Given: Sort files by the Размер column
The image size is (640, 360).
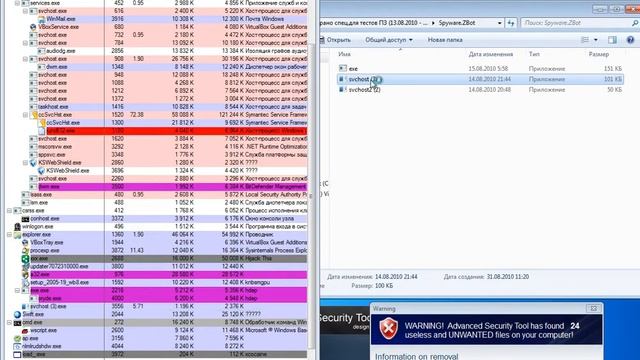Looking at the screenshot, I should tap(599, 54).
